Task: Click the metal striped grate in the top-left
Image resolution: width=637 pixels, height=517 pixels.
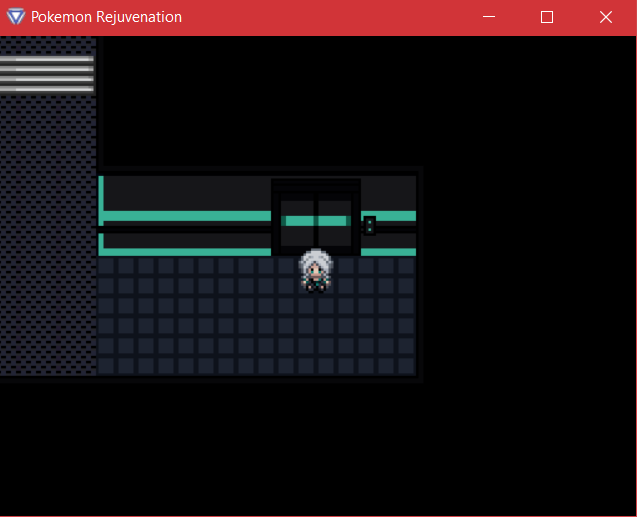Action: [x=47, y=74]
